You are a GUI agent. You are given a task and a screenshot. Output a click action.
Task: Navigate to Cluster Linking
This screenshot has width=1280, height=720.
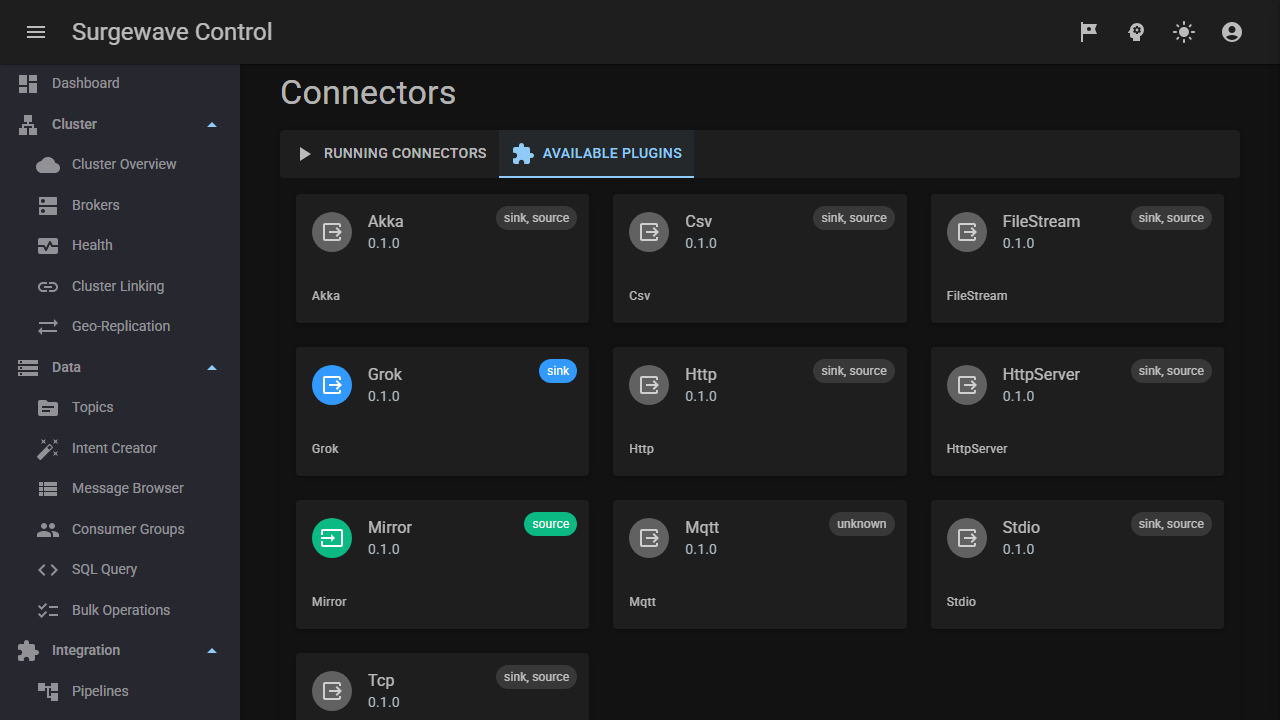click(118, 287)
